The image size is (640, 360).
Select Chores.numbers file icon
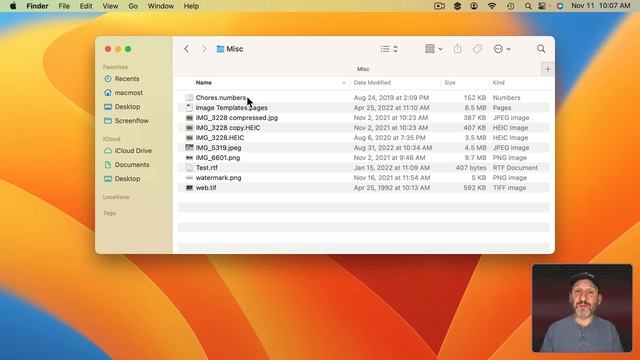click(189, 98)
